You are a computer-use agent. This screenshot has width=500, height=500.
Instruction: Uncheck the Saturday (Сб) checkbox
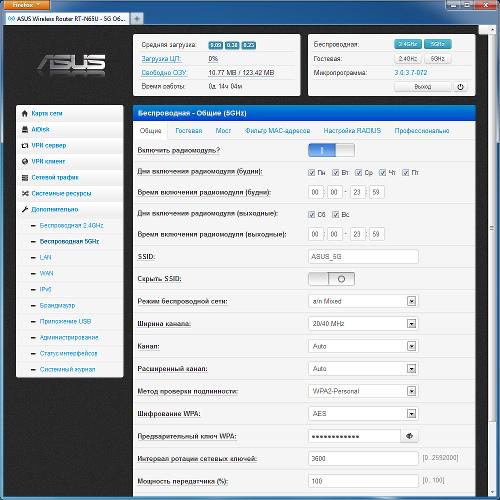coord(311,214)
